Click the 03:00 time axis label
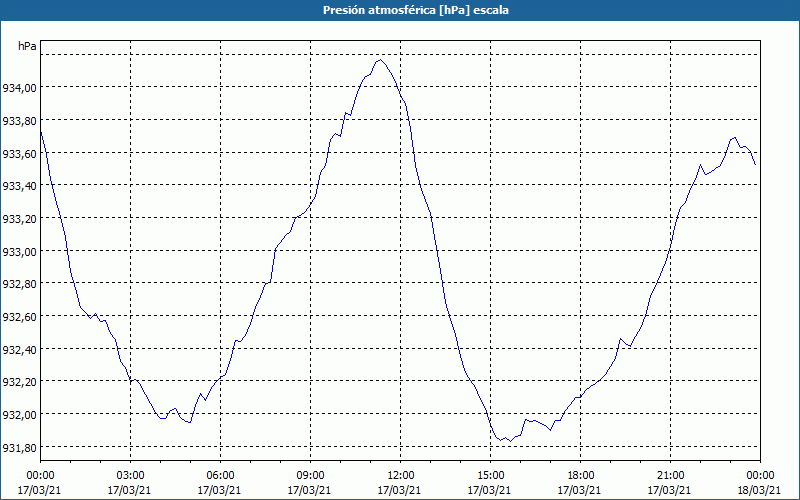This screenshot has height=500, width=800. click(x=131, y=476)
